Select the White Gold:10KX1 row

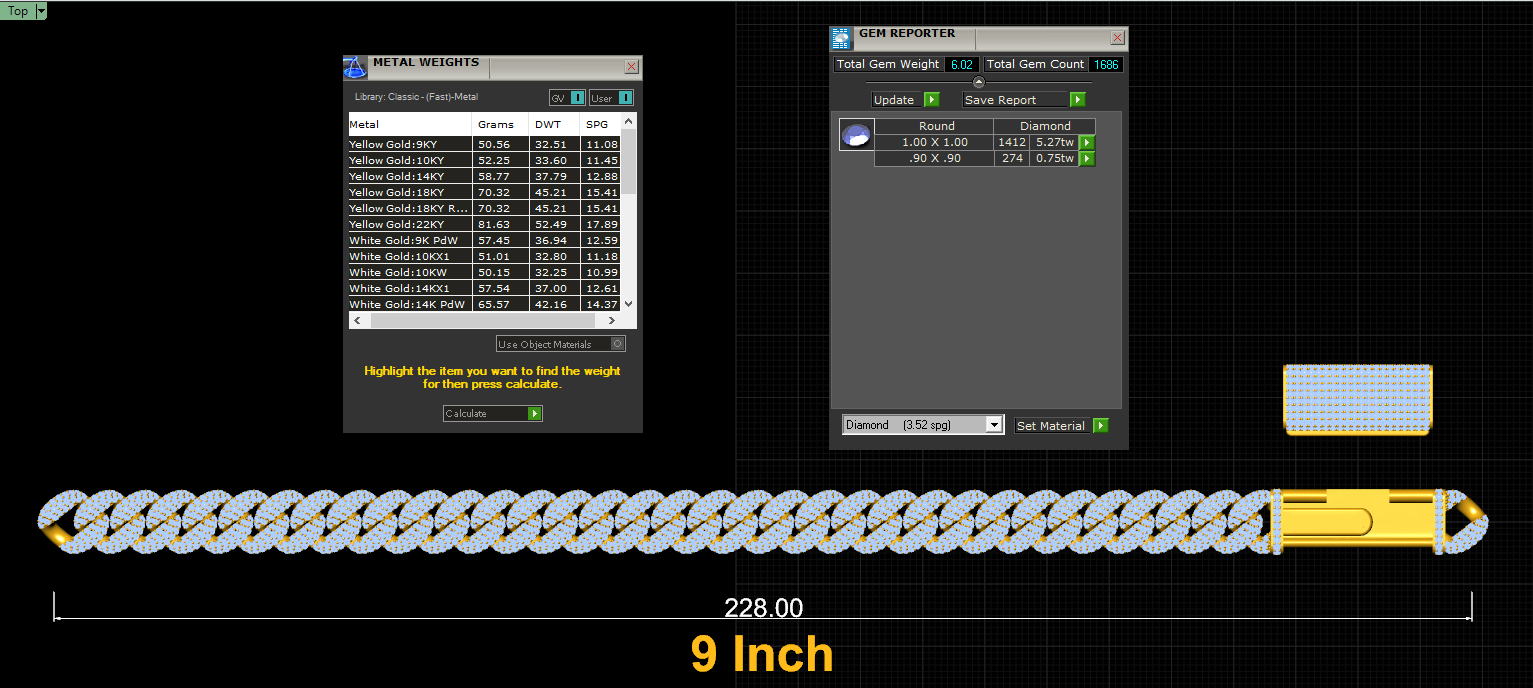[484, 256]
